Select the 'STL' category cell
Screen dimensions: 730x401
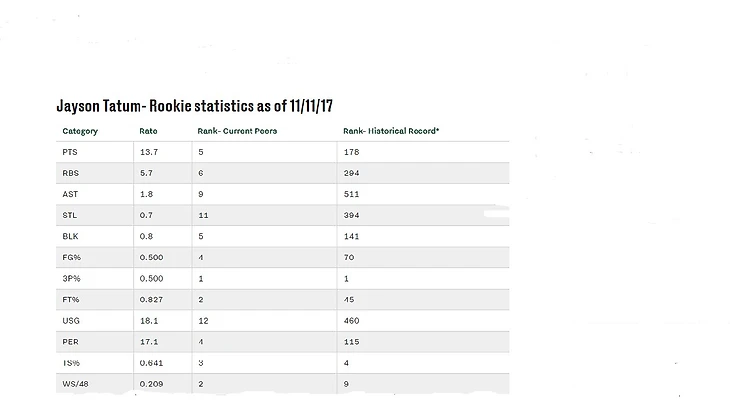point(70,215)
